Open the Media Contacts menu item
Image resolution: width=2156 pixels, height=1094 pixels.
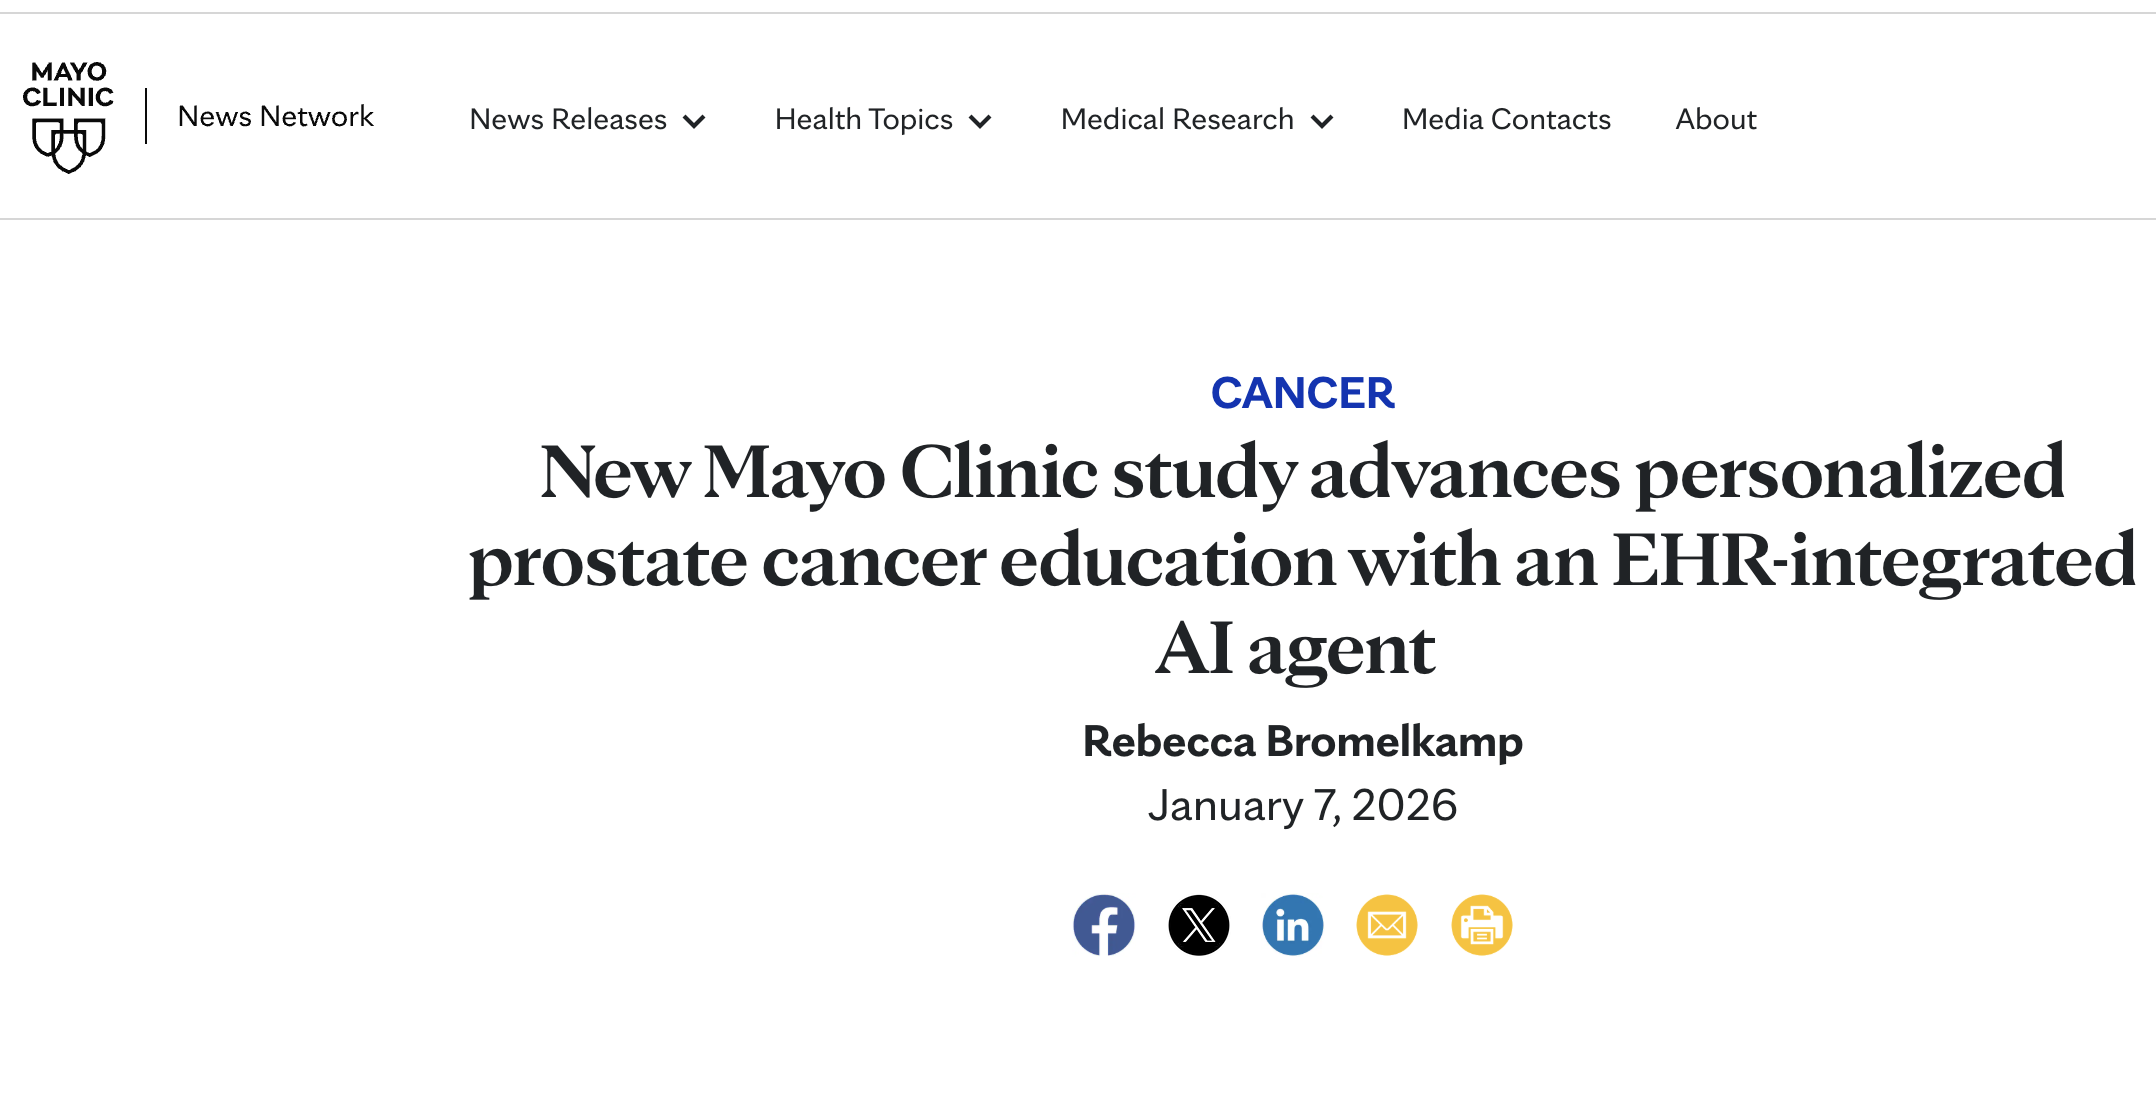(1505, 119)
